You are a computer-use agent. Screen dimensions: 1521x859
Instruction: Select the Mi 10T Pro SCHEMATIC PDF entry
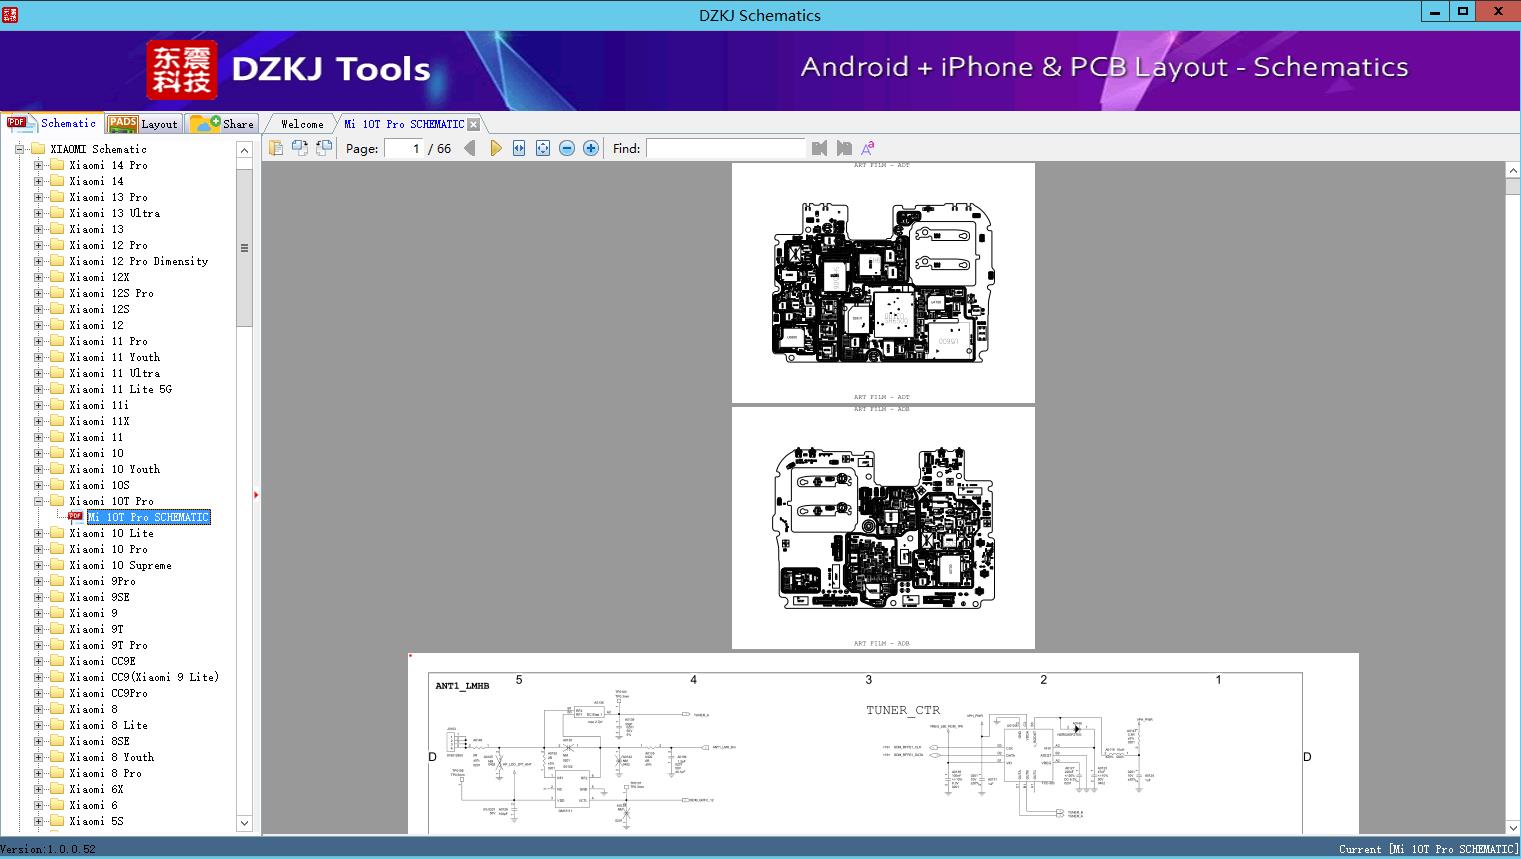coord(147,517)
